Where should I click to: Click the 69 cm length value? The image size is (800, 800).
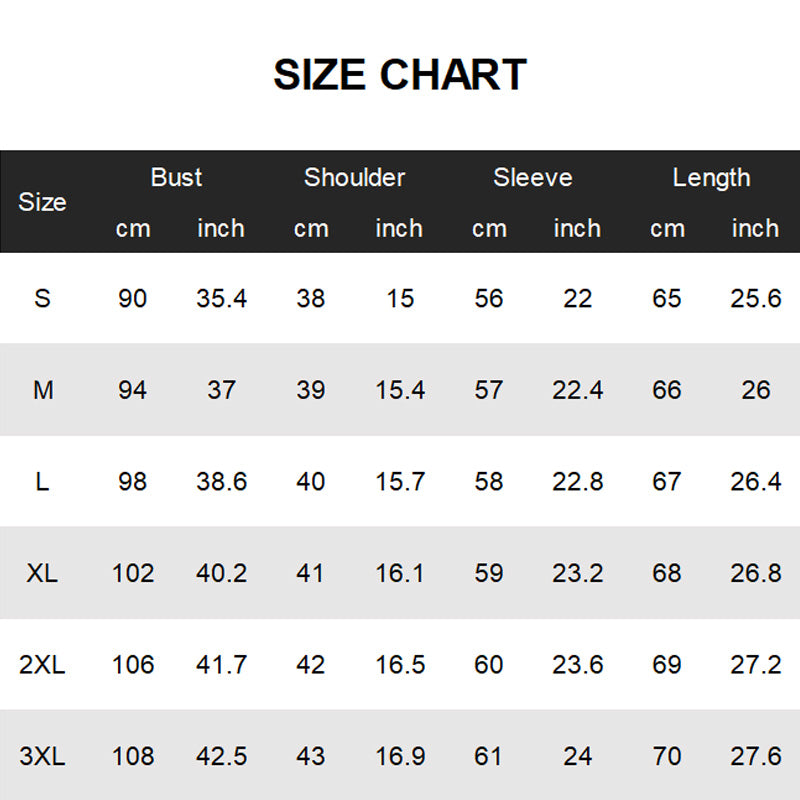(667, 665)
